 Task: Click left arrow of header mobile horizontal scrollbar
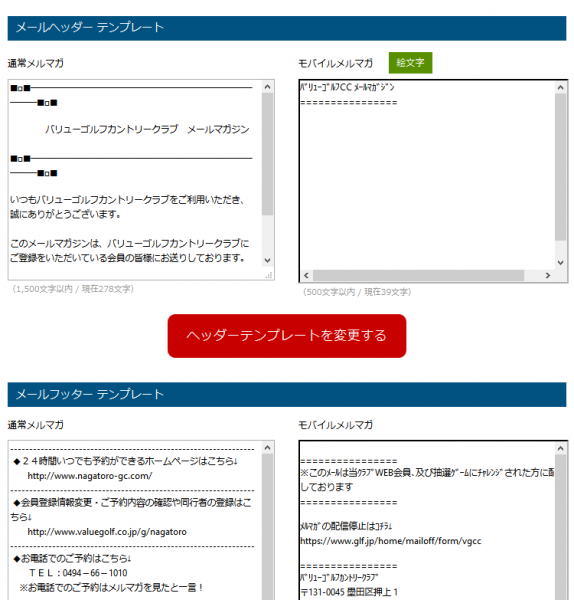click(306, 275)
